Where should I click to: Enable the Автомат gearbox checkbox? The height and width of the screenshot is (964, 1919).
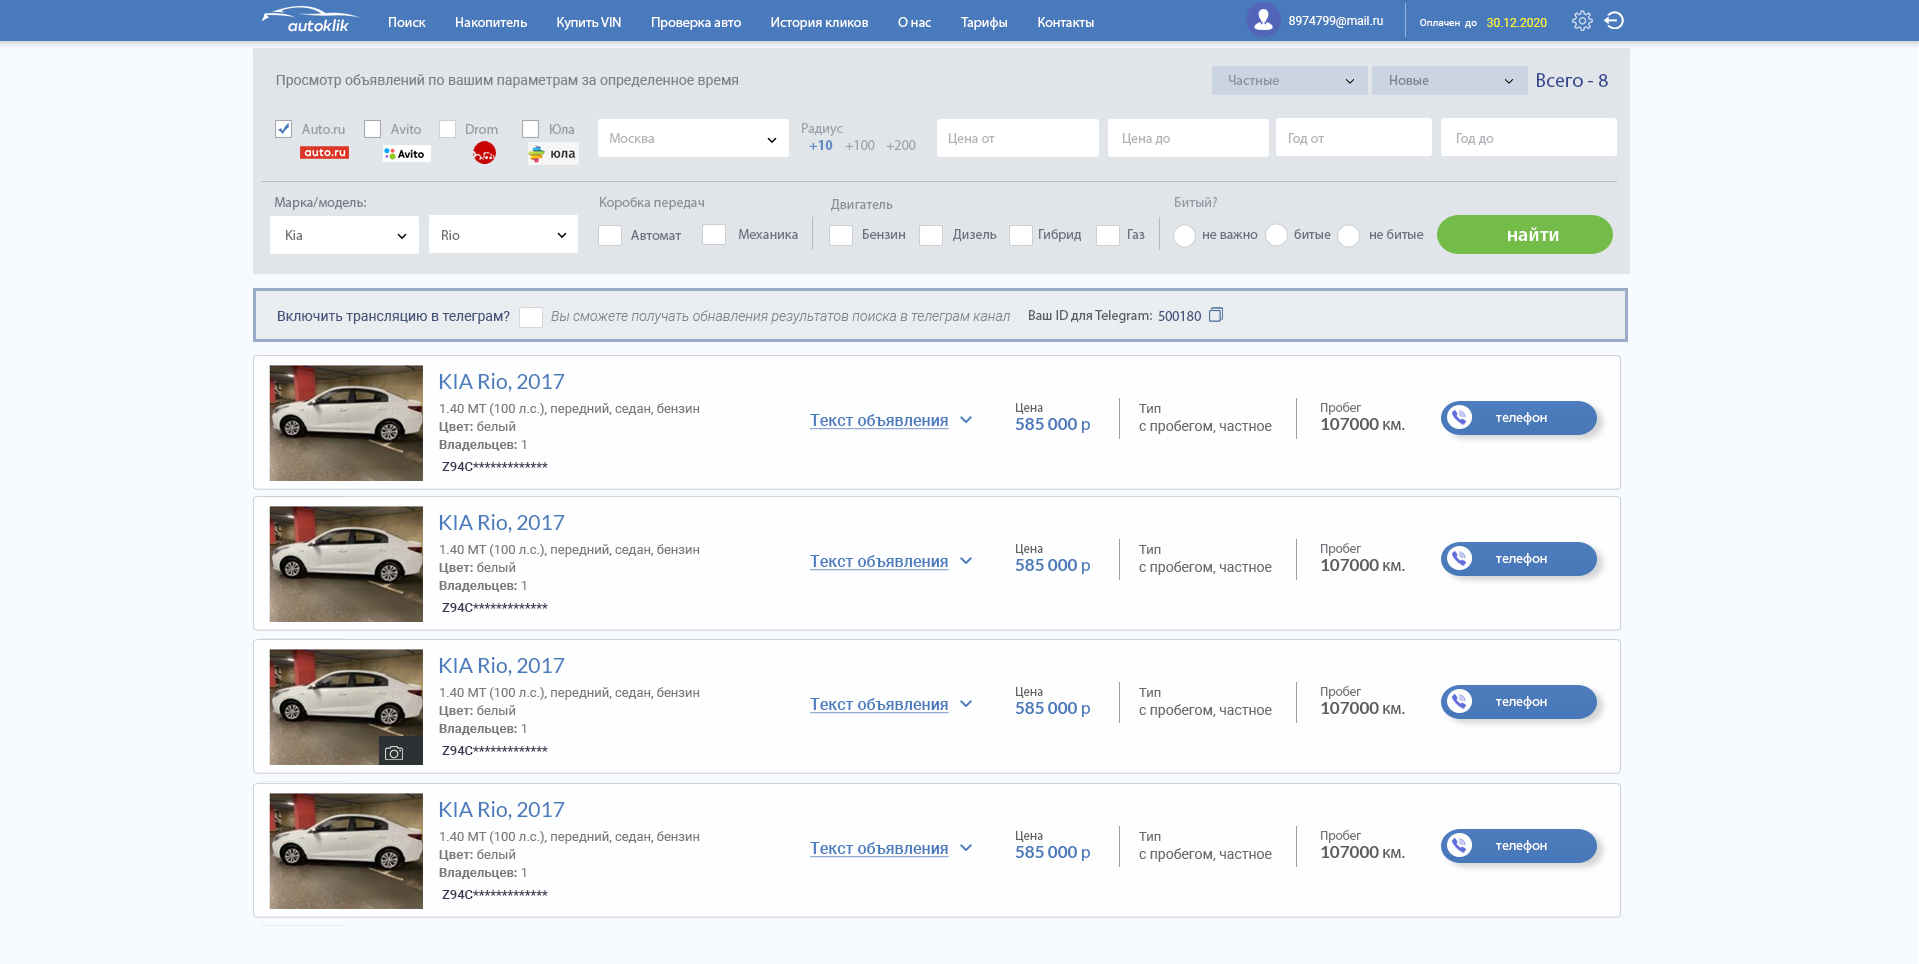pyautogui.click(x=610, y=235)
